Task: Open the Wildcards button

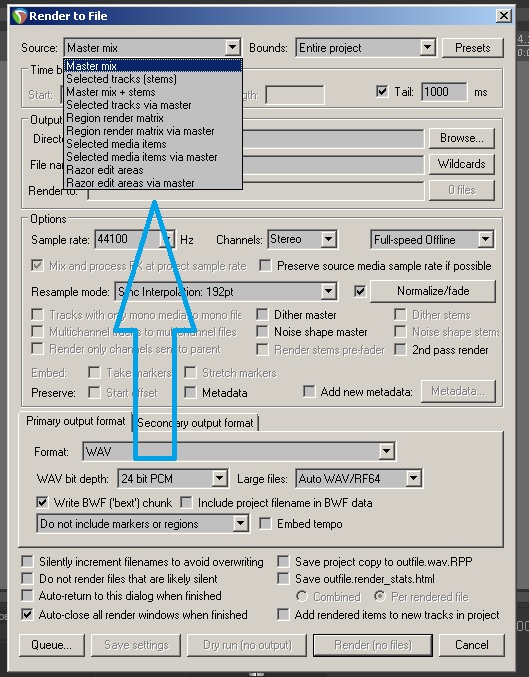Action: tap(462, 164)
